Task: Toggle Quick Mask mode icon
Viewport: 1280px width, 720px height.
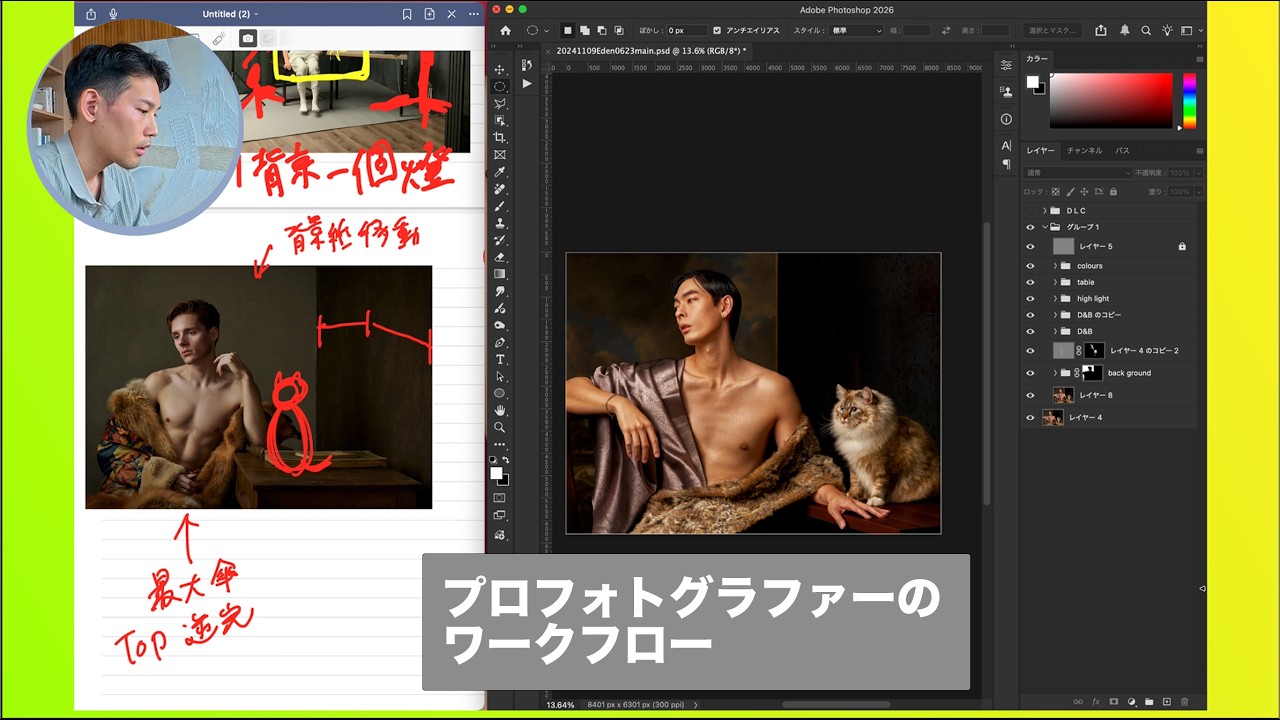Action: point(500,497)
